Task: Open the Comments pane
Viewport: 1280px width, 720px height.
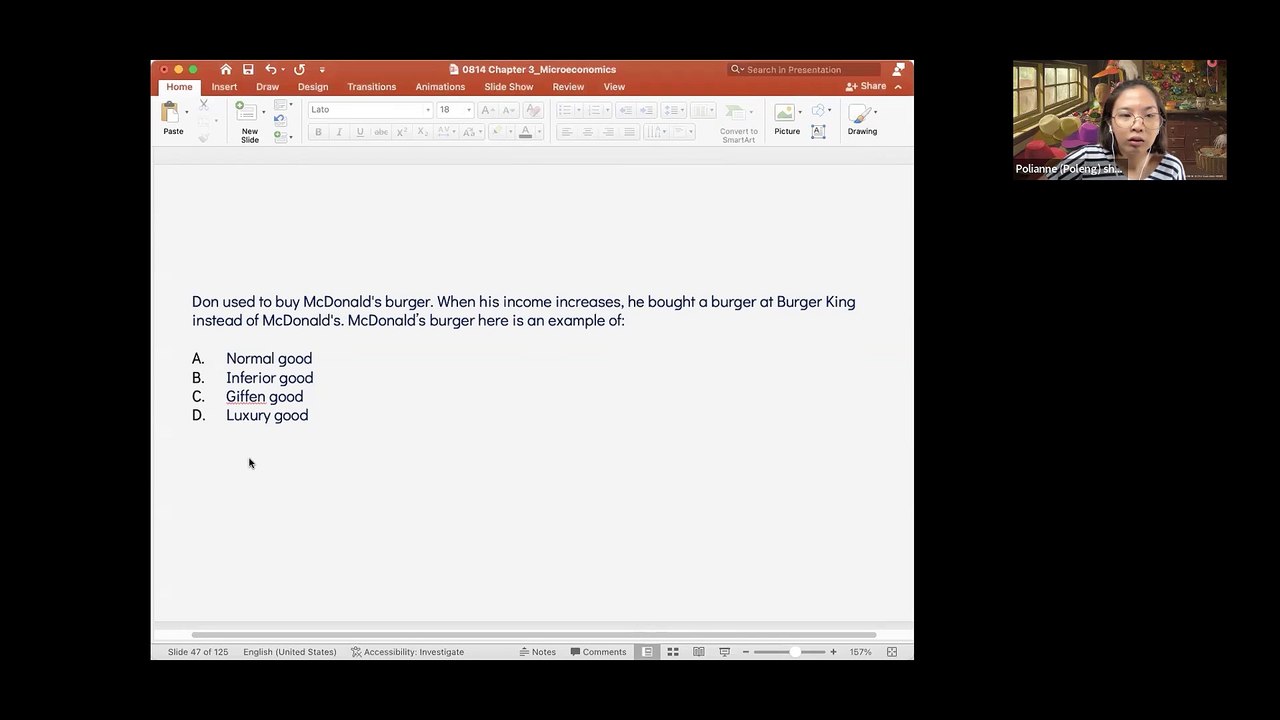Action: [599, 652]
